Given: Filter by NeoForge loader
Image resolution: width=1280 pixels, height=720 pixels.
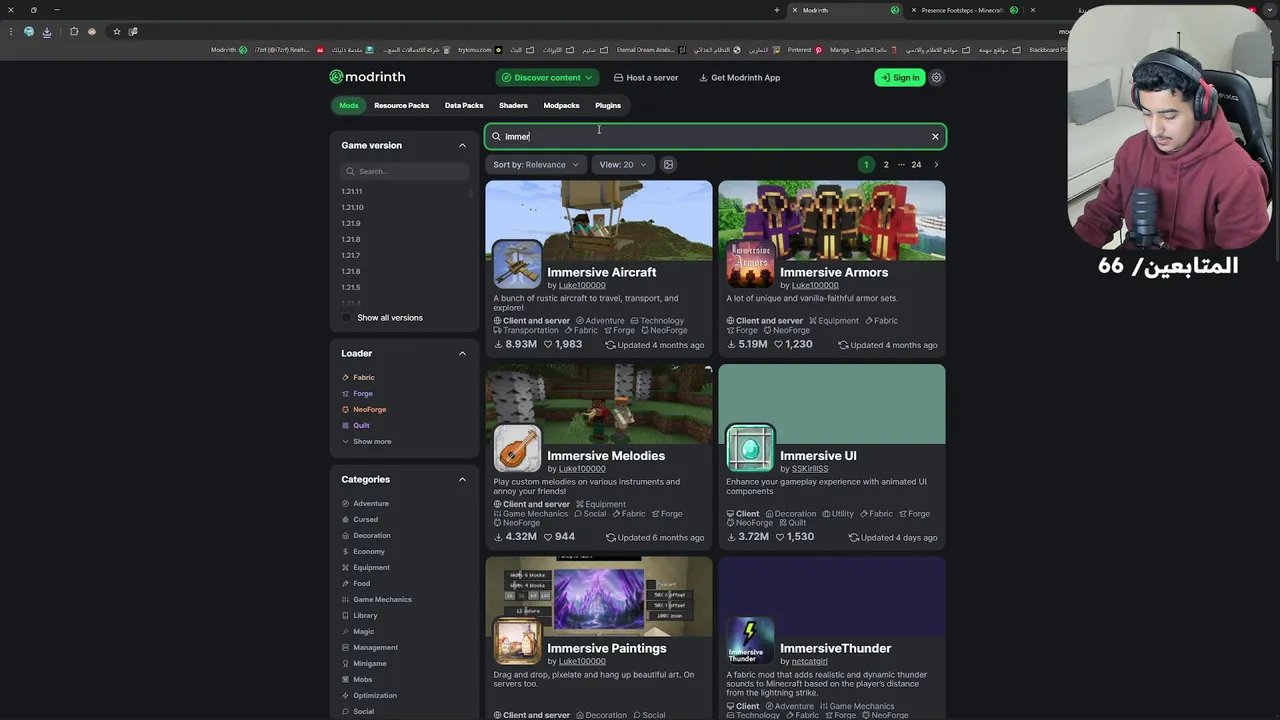Looking at the screenshot, I should [x=364, y=409].
